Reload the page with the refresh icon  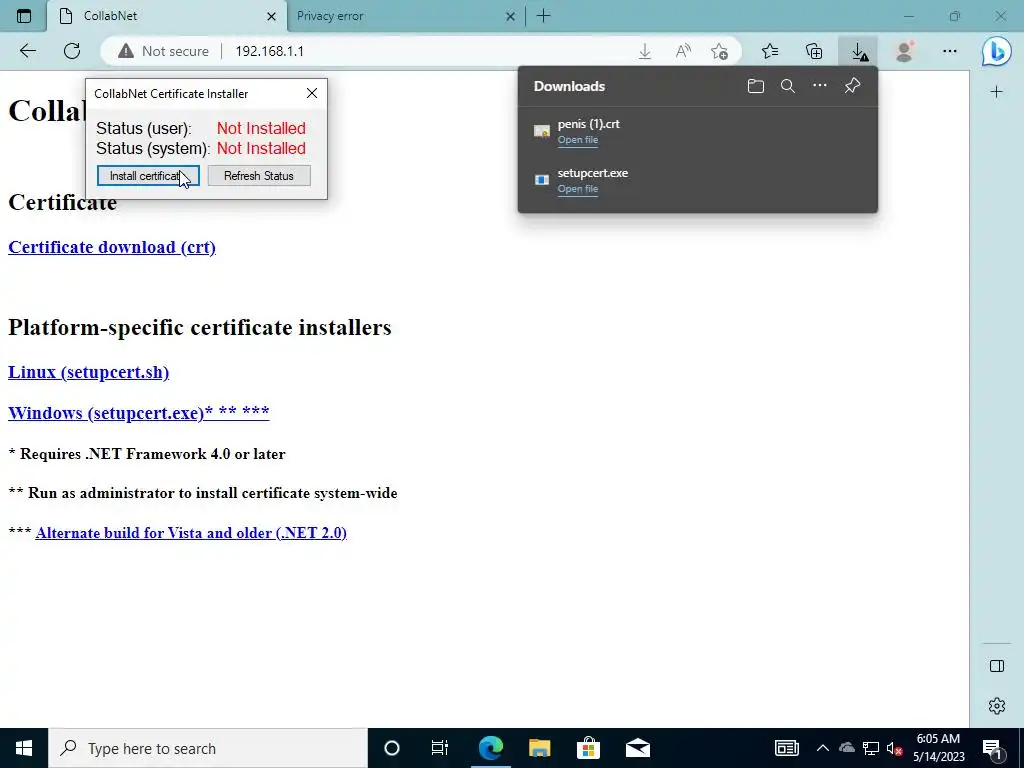coord(72,51)
